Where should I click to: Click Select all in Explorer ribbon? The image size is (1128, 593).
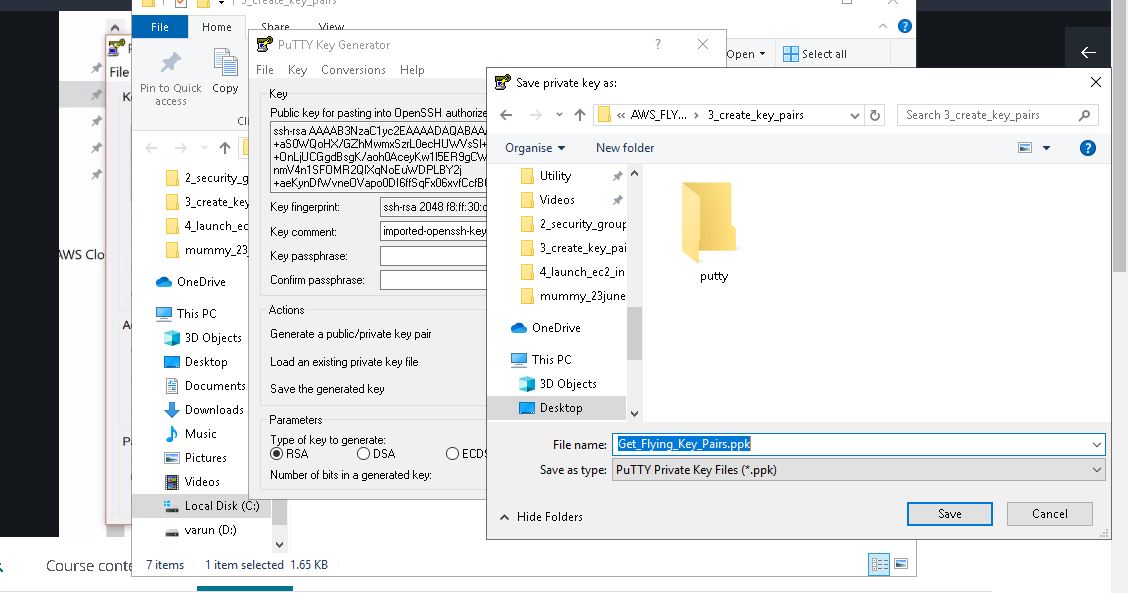[815, 54]
